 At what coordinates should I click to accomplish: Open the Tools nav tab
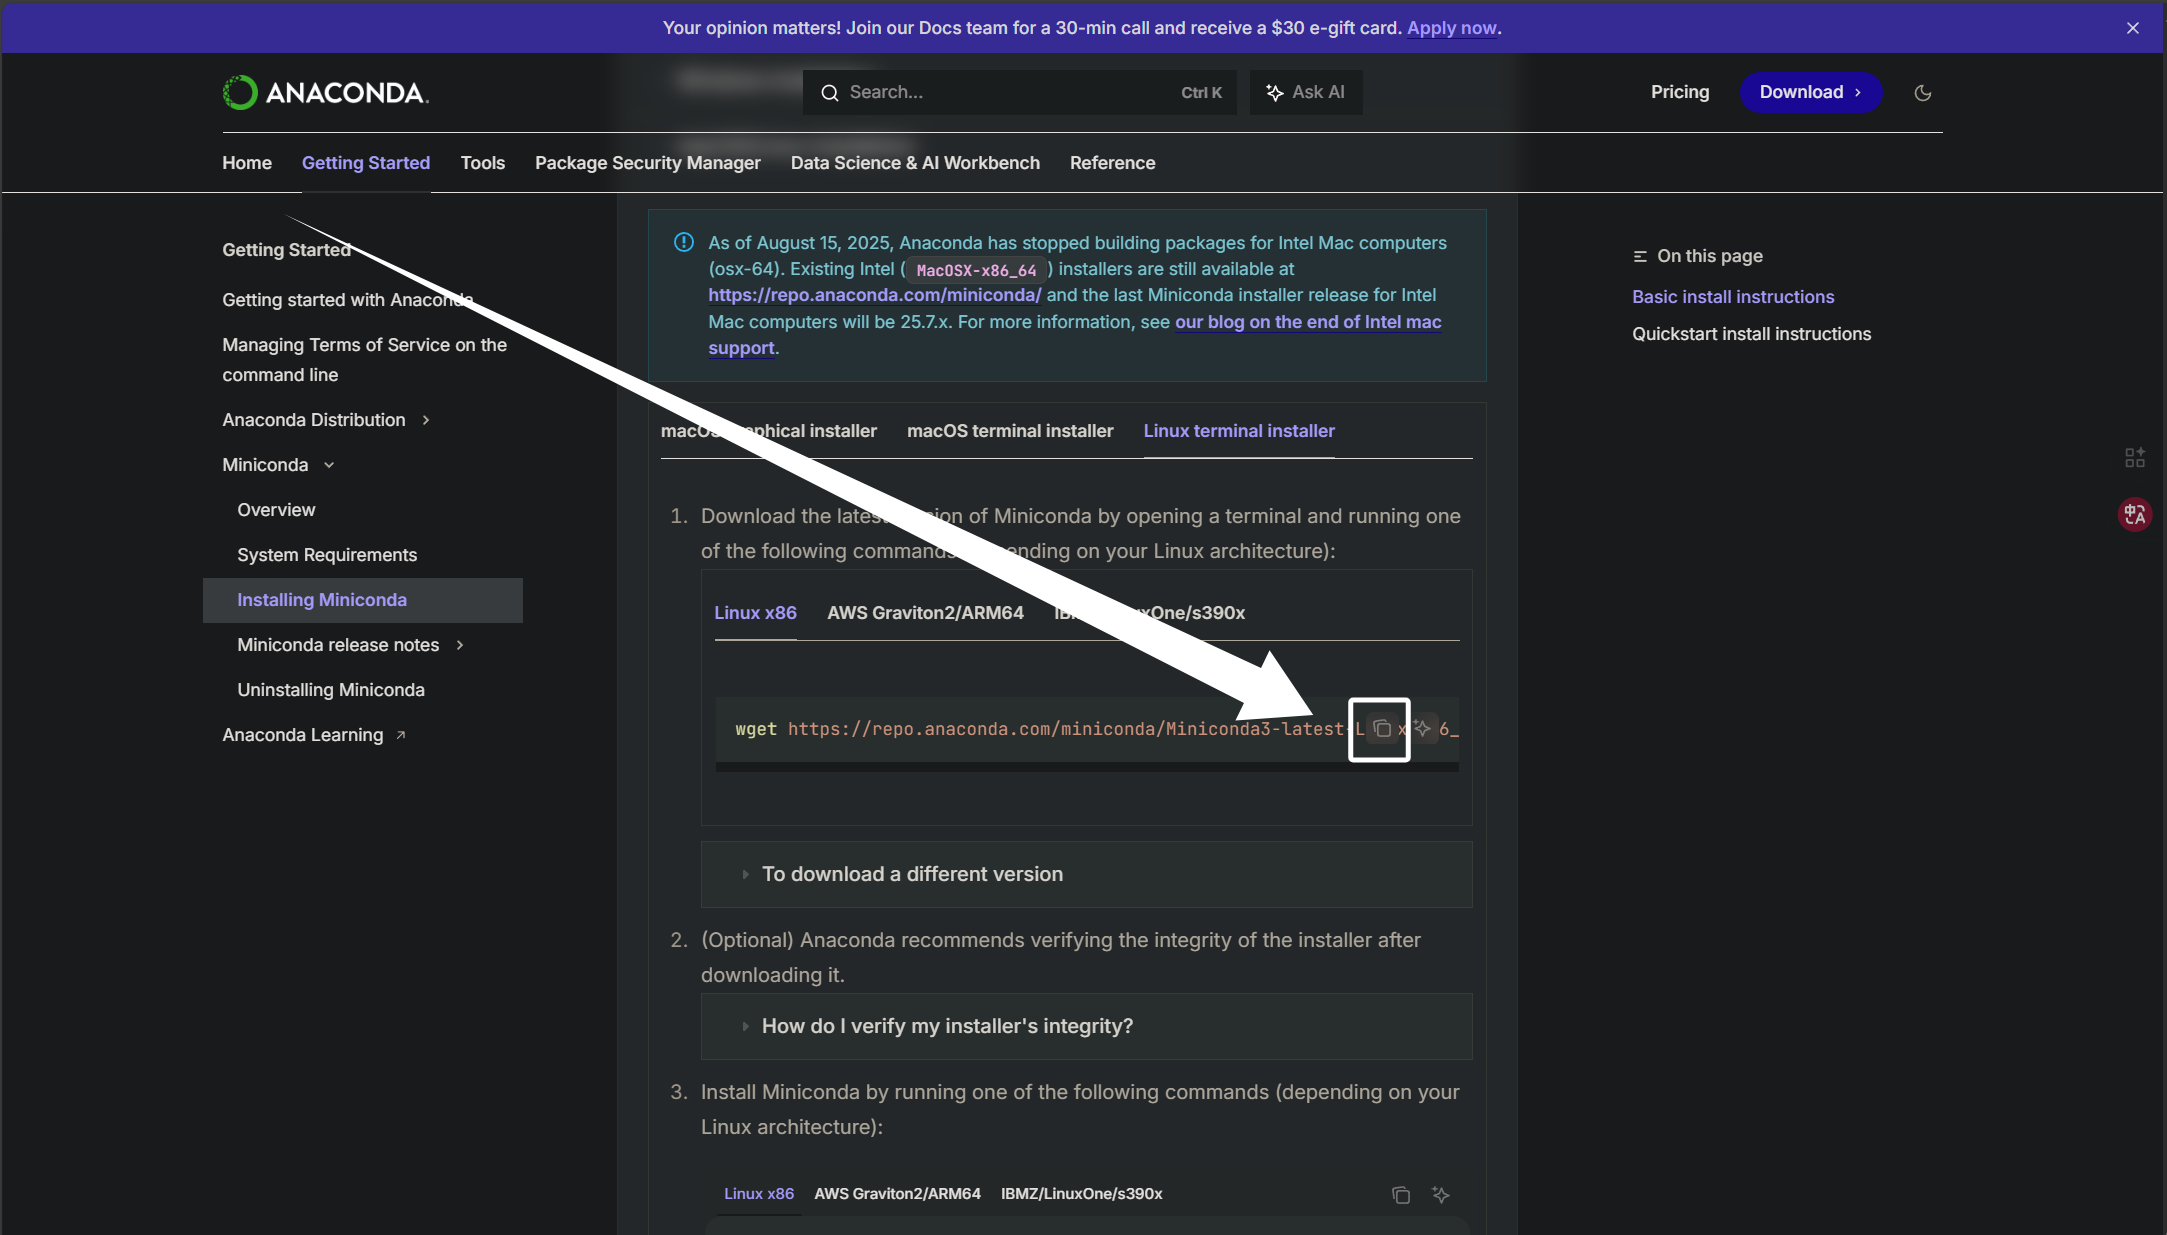coord(483,163)
